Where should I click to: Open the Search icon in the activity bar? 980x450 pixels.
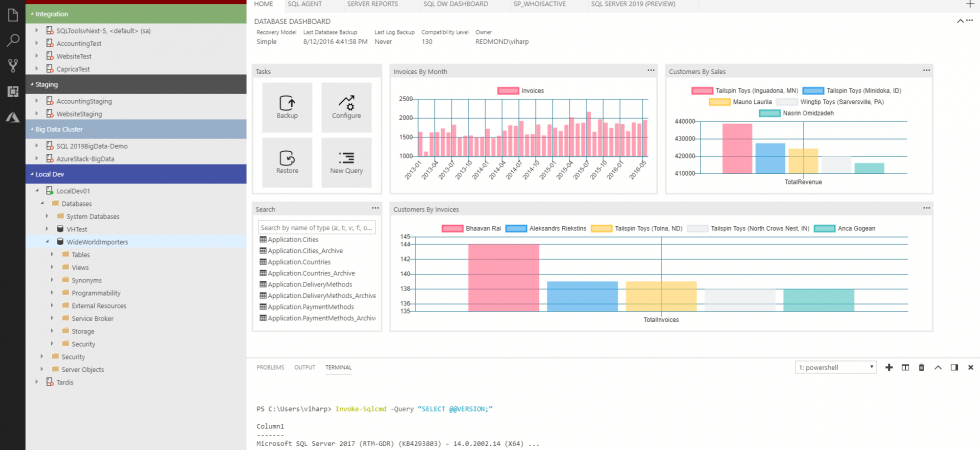tap(13, 41)
